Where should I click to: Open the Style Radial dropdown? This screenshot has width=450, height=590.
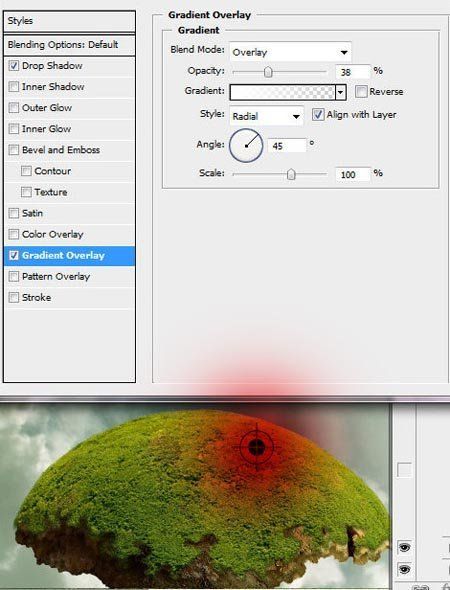(266, 116)
